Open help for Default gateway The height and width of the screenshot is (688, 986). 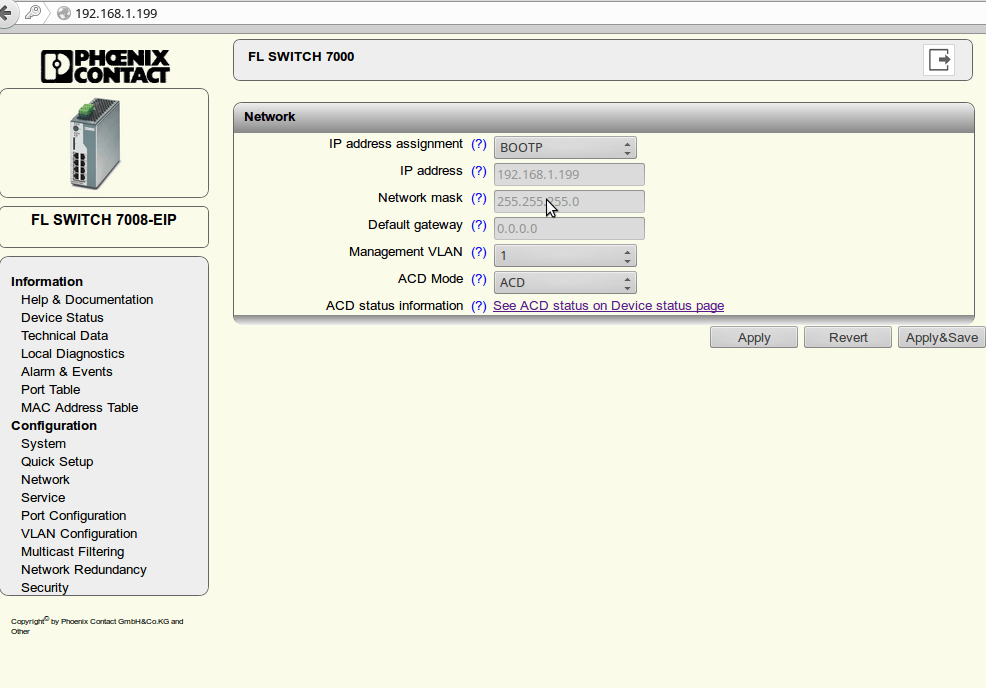click(479, 225)
